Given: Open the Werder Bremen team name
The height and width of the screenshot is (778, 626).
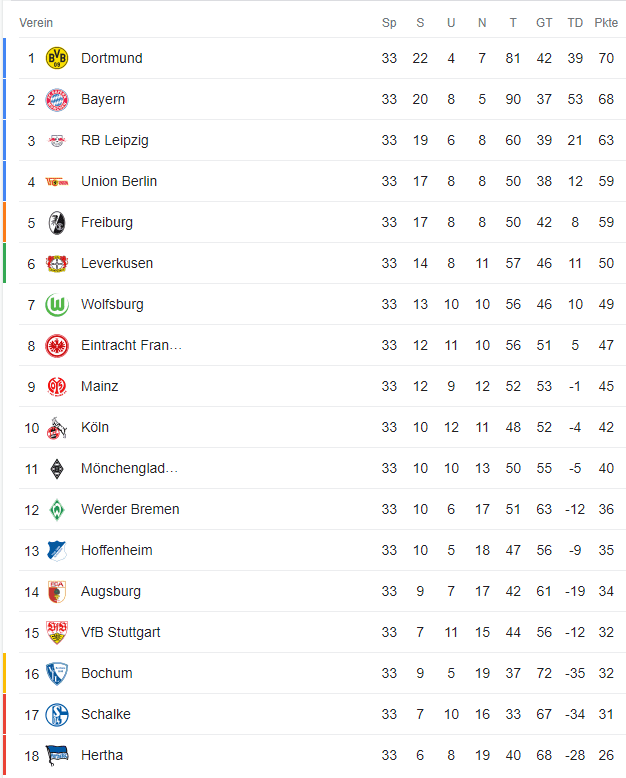Looking at the screenshot, I should 130,510.
